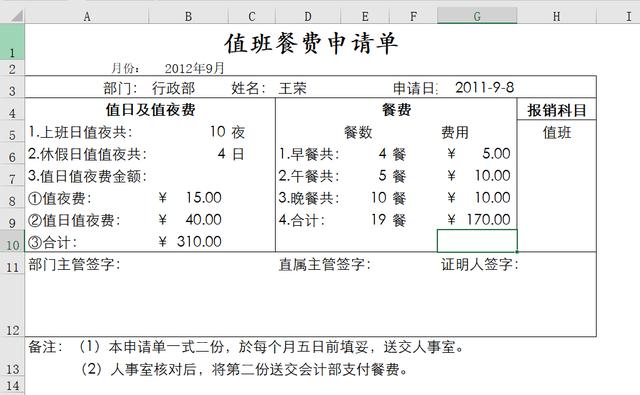Select the ¥170.00 meal total cell
Image resolution: width=640 pixels, height=395 pixels.
(x=477, y=220)
